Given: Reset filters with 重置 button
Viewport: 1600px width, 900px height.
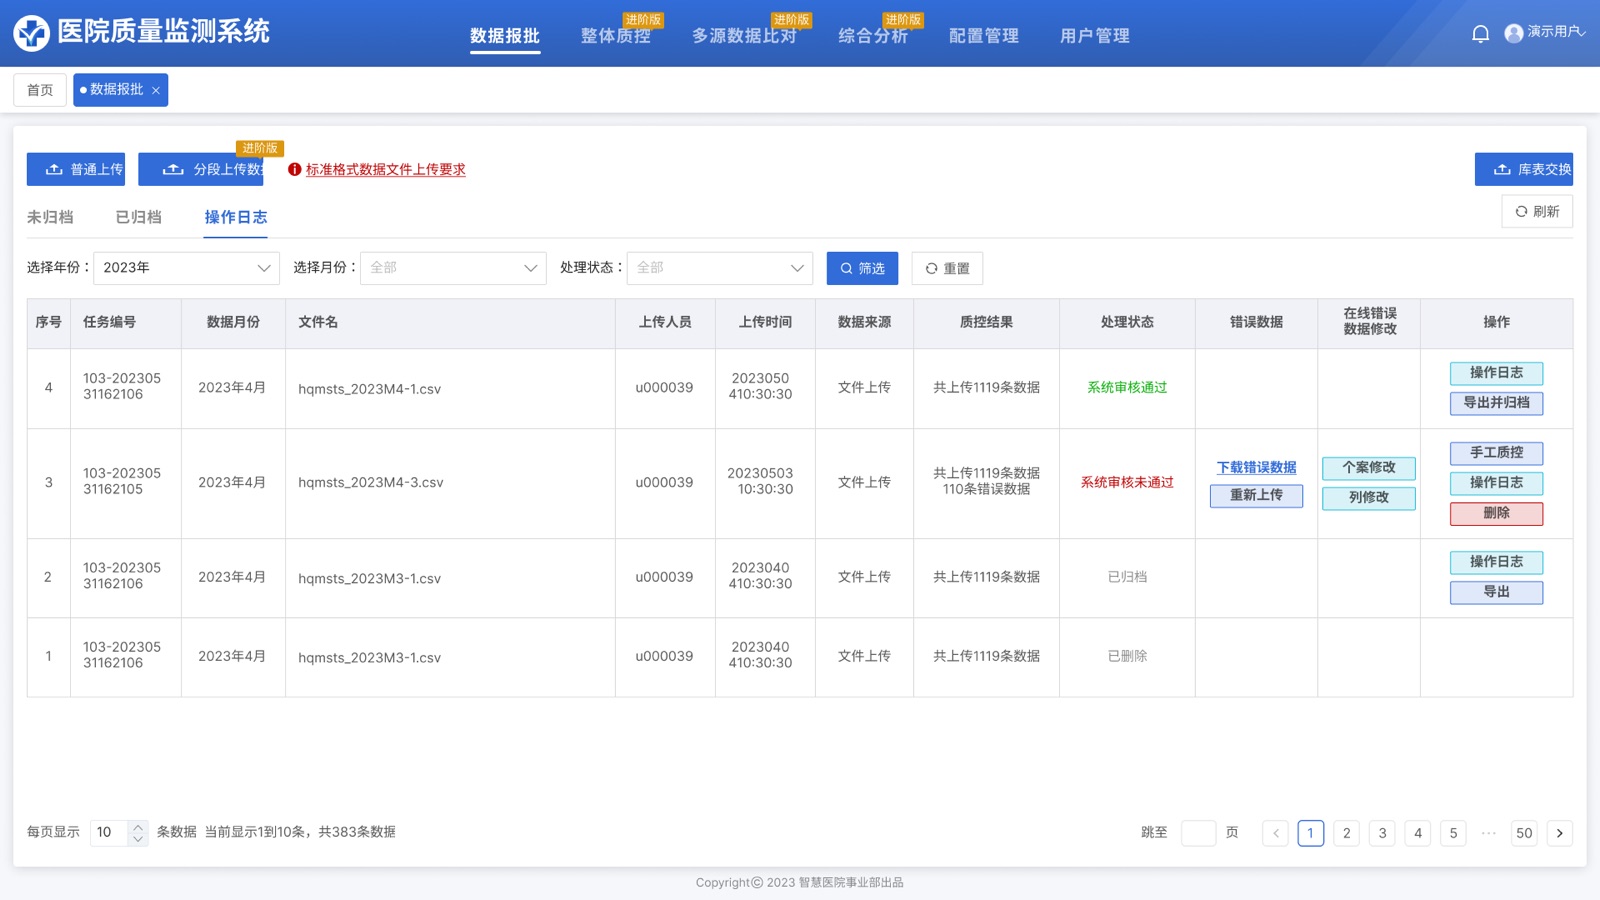Looking at the screenshot, I should [947, 268].
